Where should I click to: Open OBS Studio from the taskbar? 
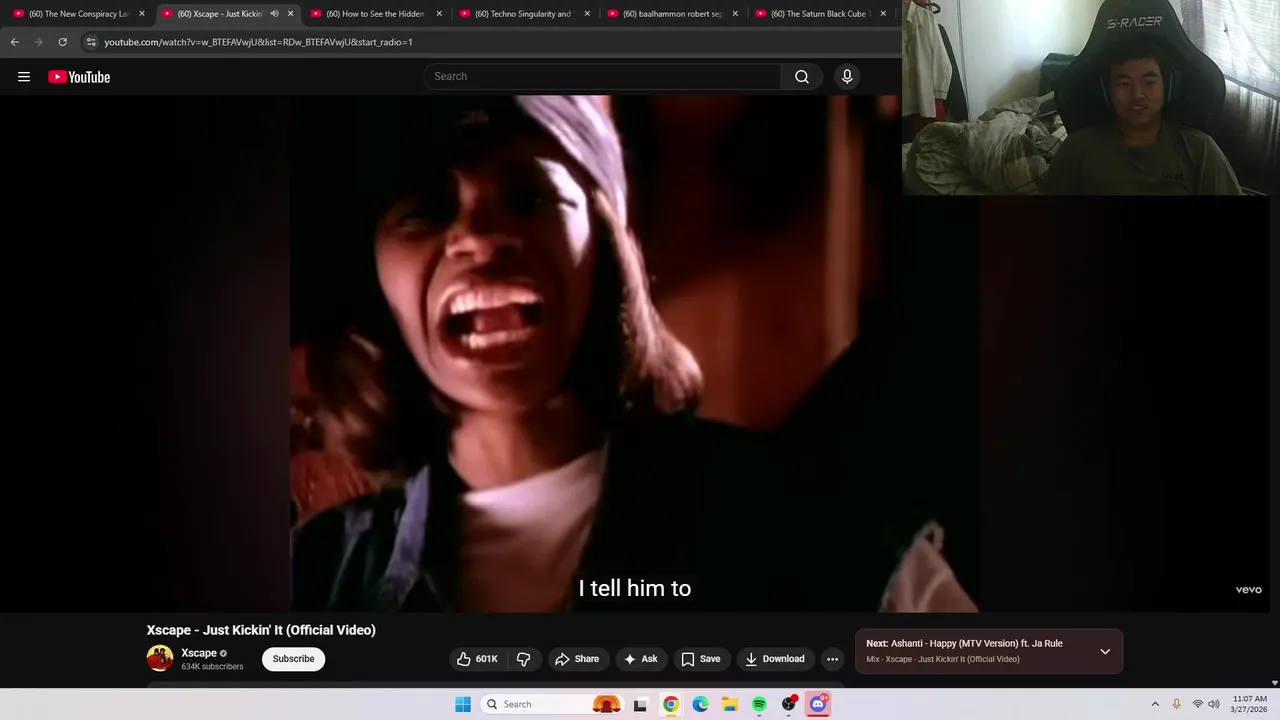789,704
